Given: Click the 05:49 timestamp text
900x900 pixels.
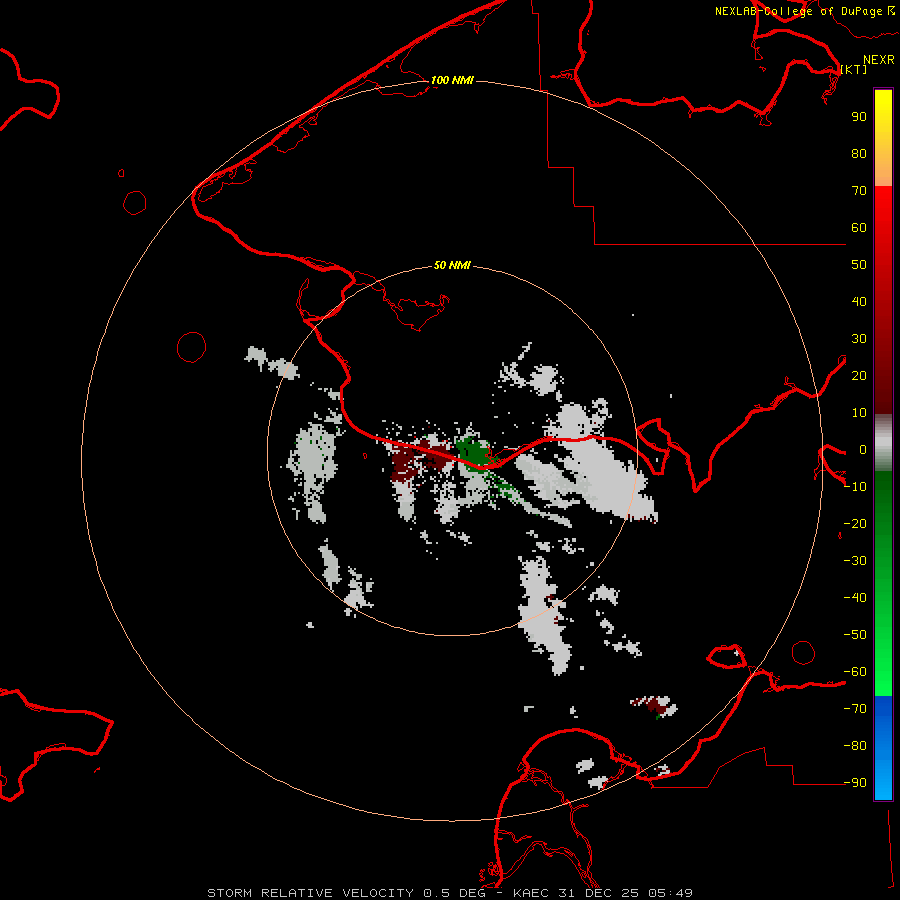Looking at the screenshot, I should point(670,893).
